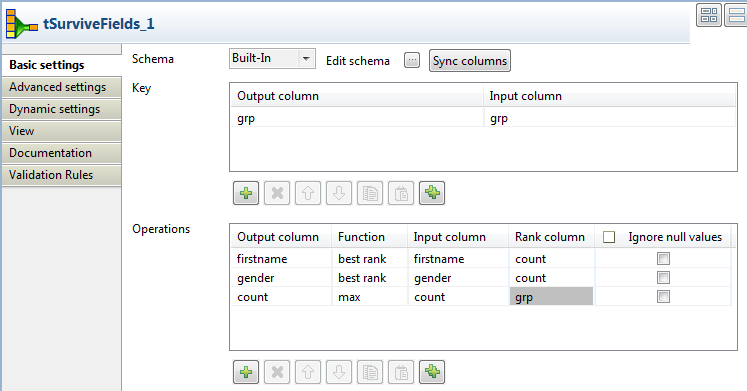The image size is (747, 391).
Task: Move Operations table row up
Action: tap(308, 372)
